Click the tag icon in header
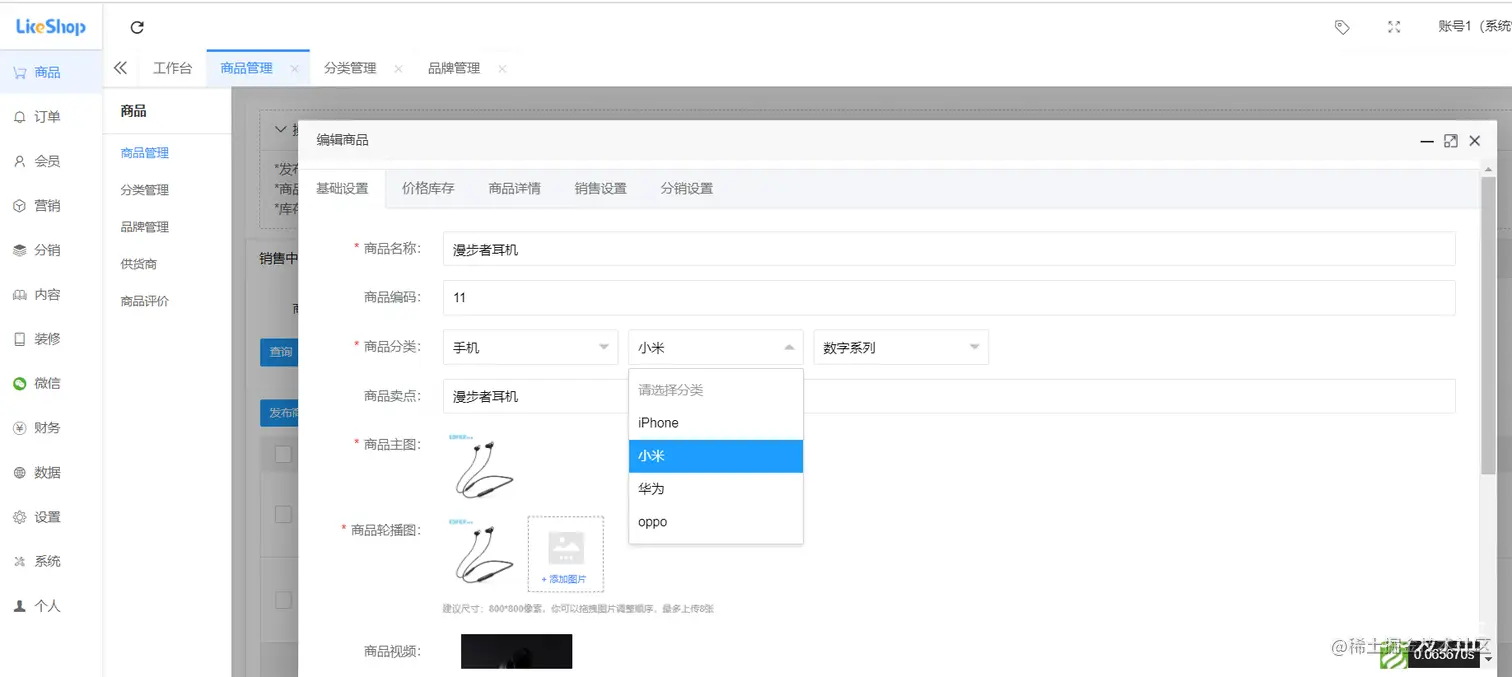The height and width of the screenshot is (677, 1512). pos(1342,27)
